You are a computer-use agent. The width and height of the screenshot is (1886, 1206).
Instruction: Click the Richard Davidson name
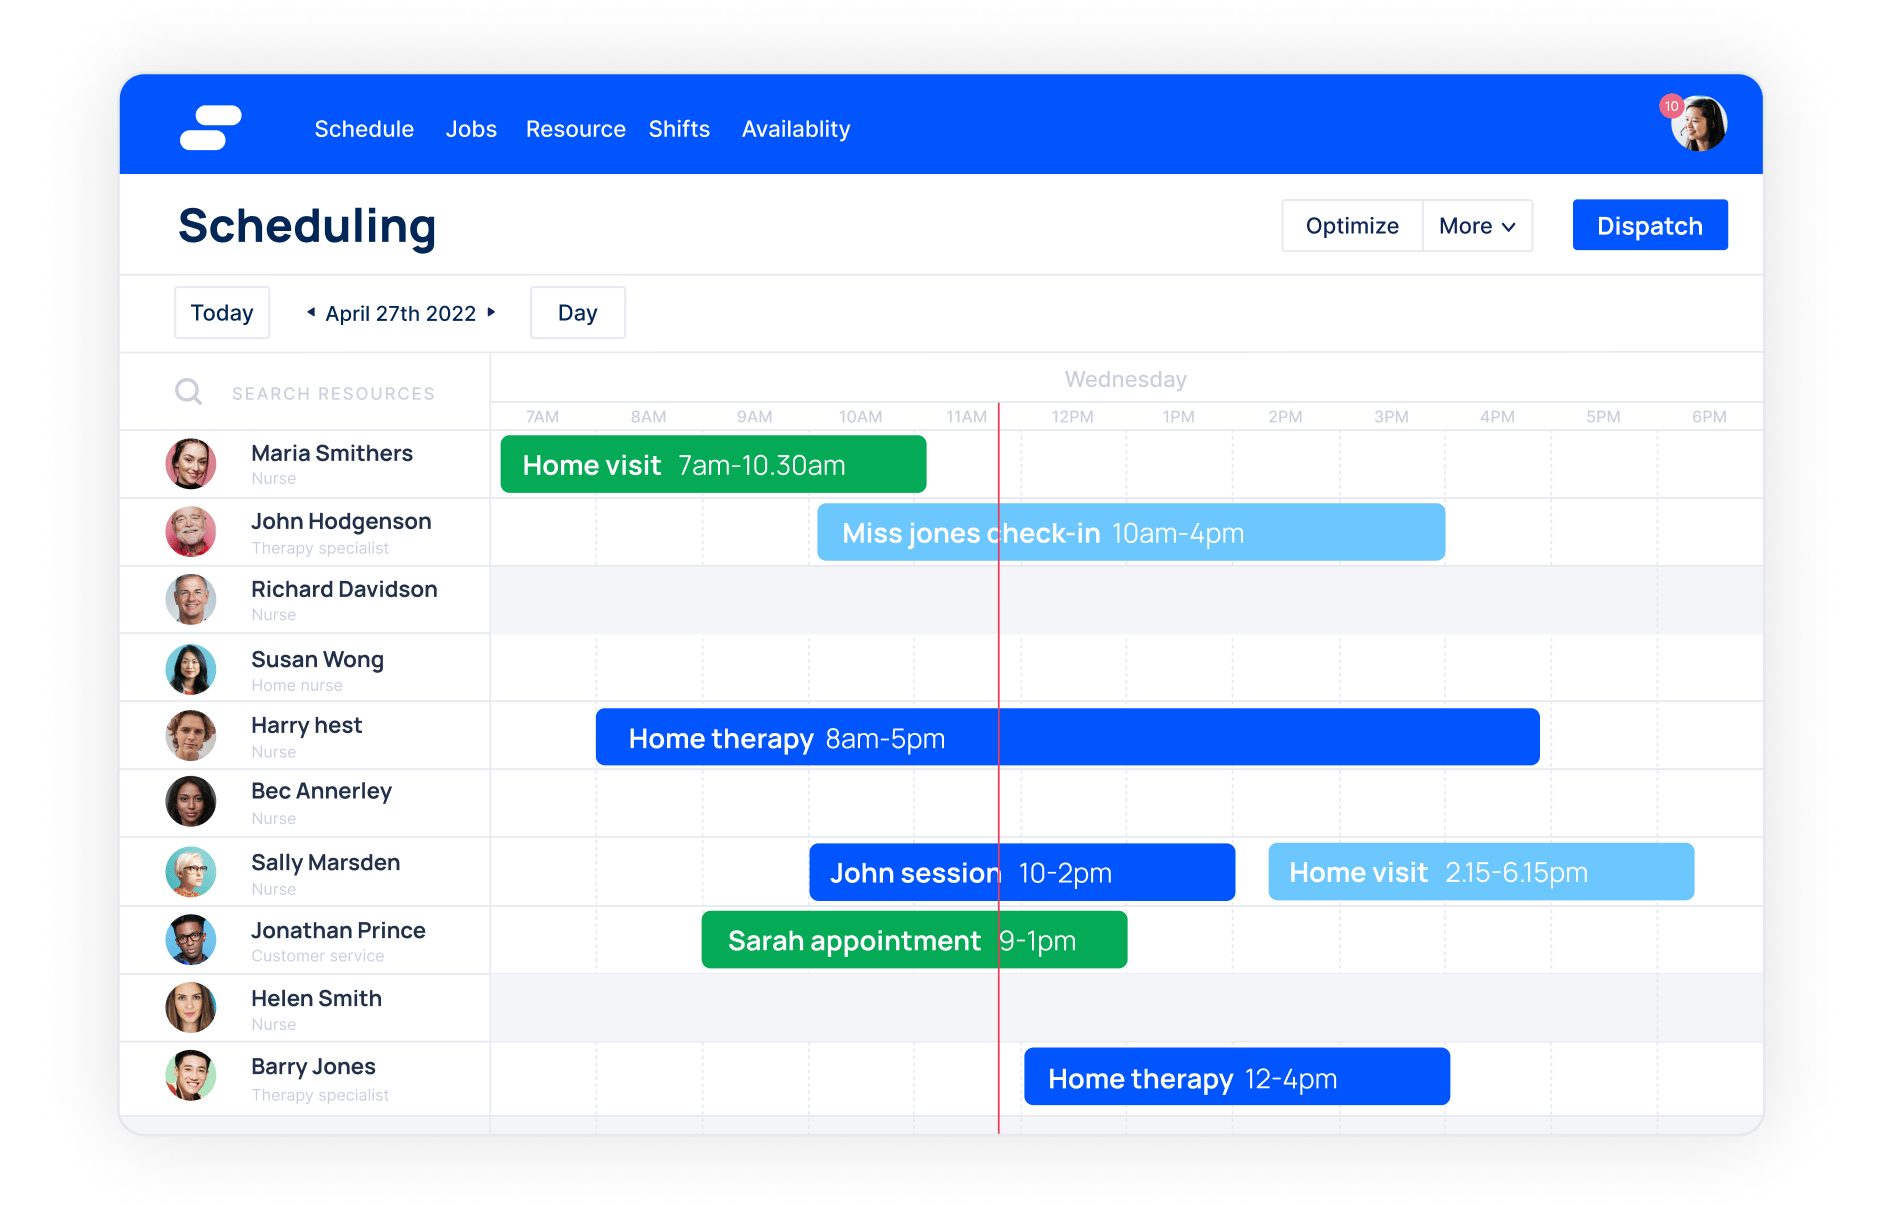344,589
